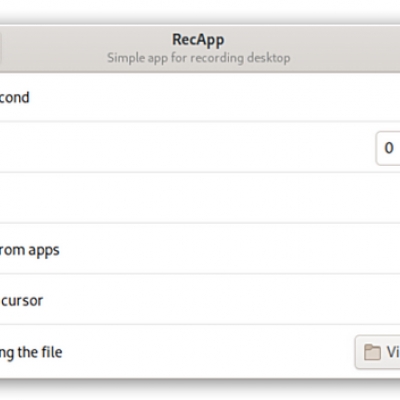Select the row ending in 'cursor'
Image resolution: width=400 pixels, height=400 pixels.
coord(200,299)
